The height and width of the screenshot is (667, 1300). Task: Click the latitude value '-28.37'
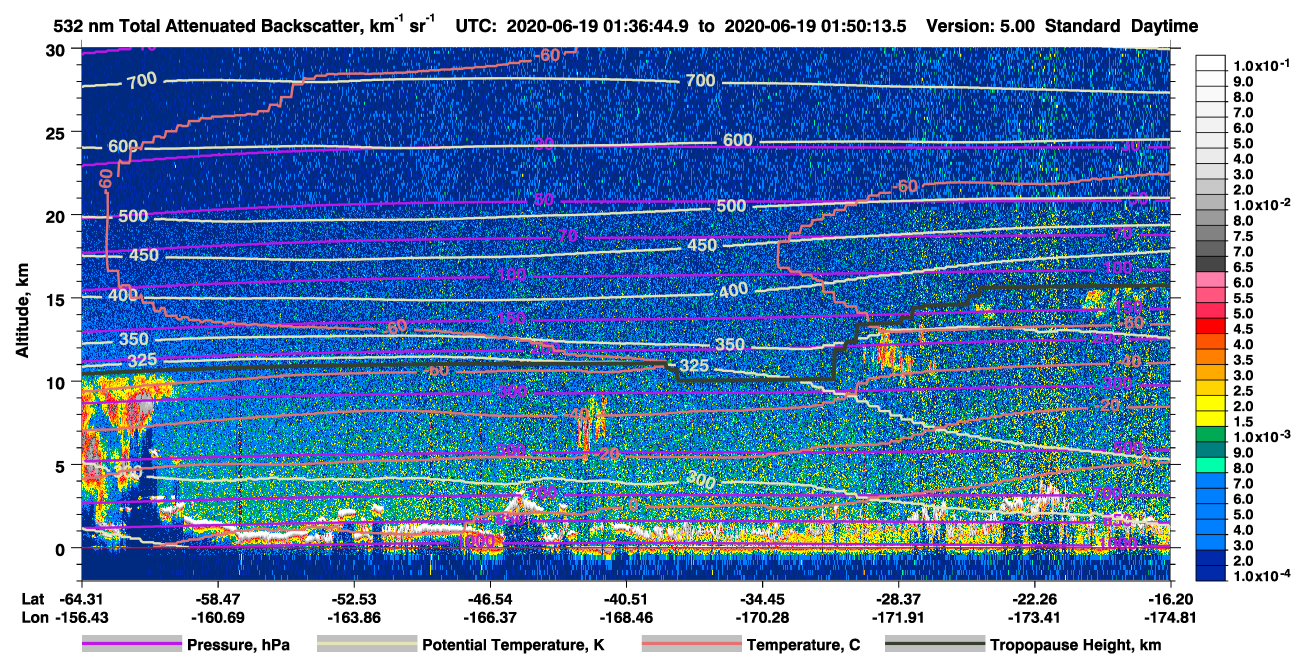pos(899,598)
